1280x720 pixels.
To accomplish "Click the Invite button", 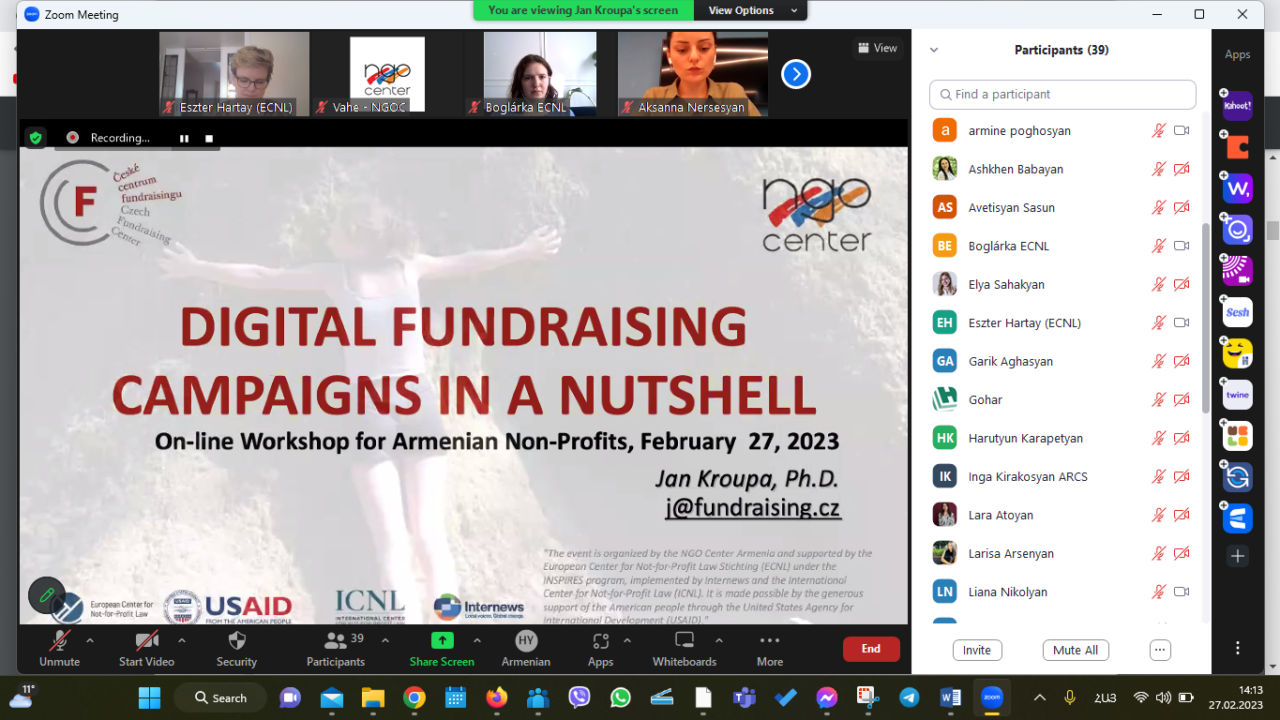I will [977, 650].
